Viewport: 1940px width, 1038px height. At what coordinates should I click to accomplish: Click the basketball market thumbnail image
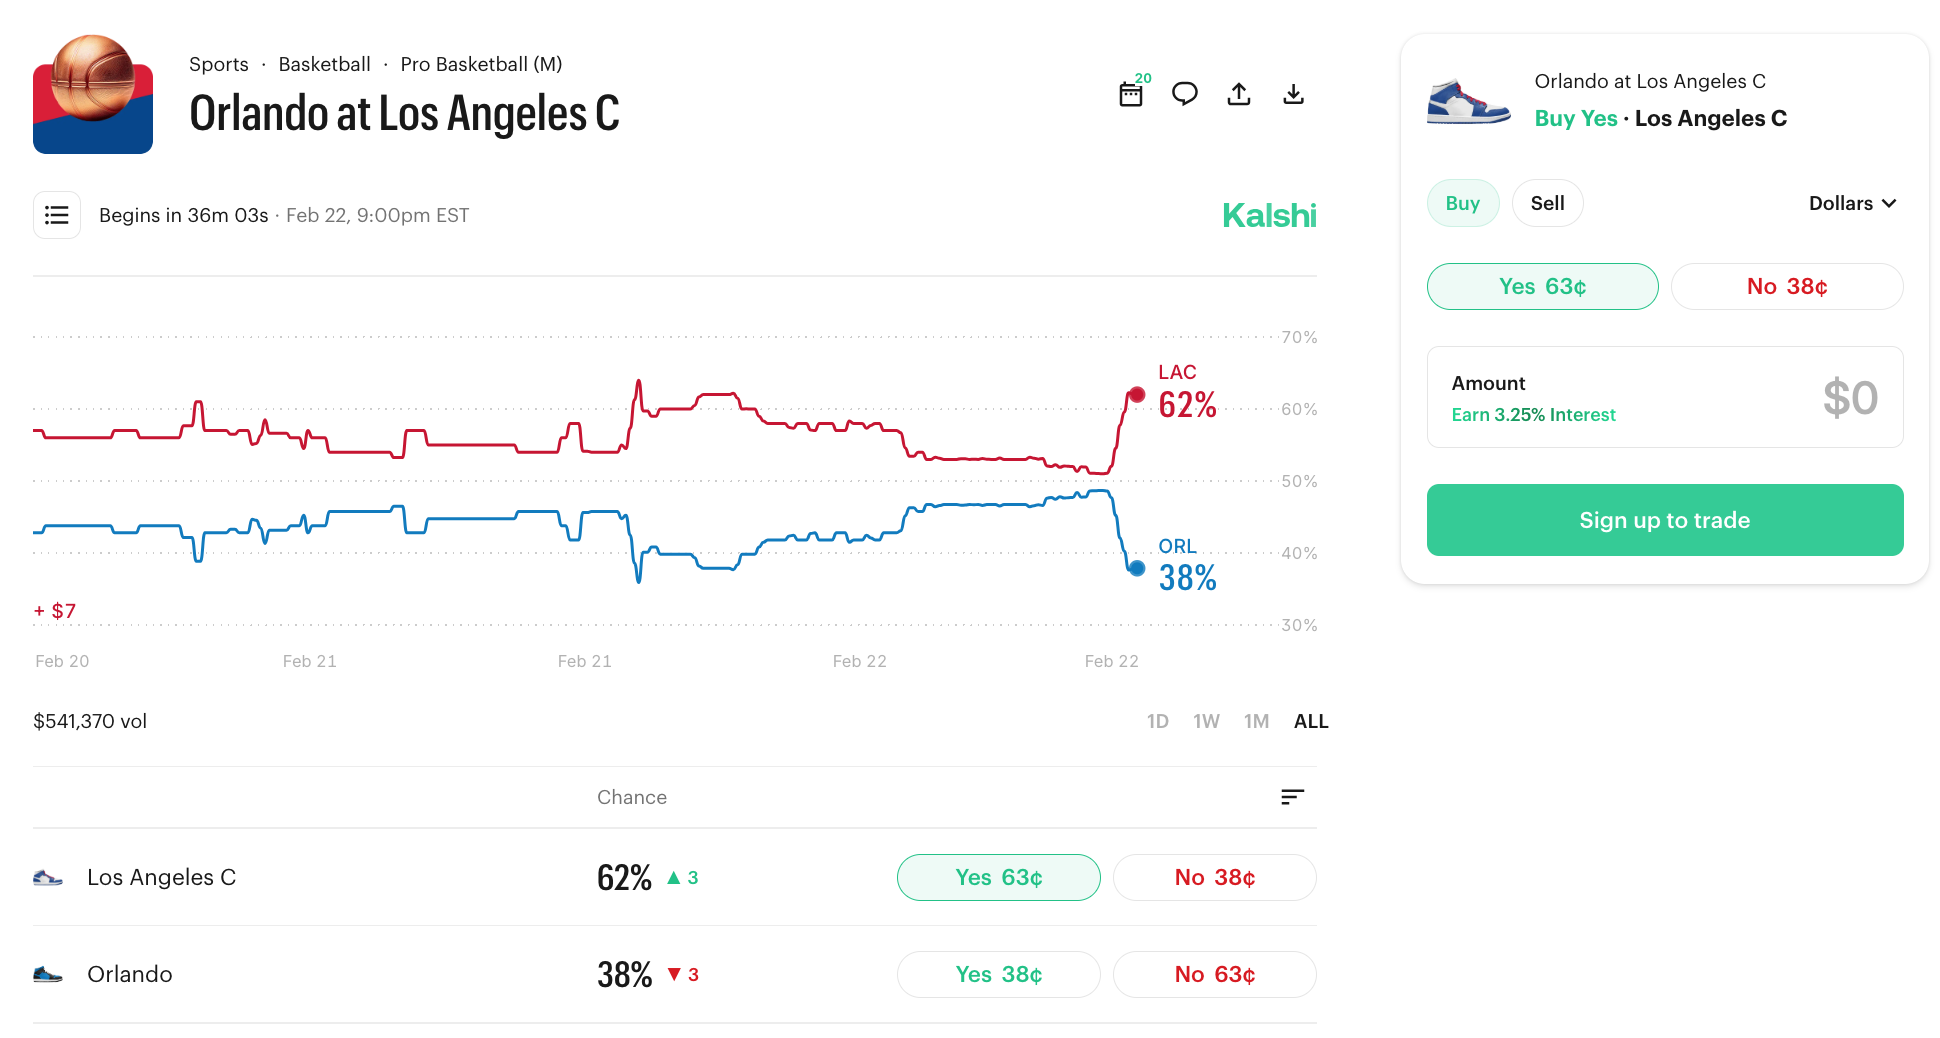93,94
